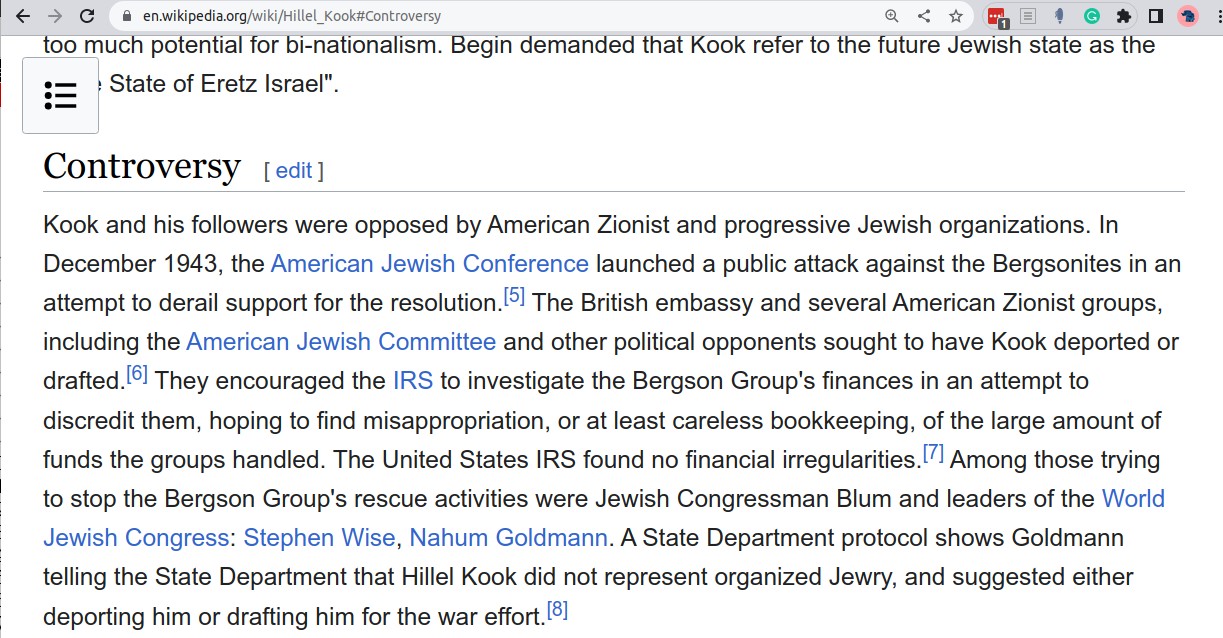1223x638 pixels.
Task: Open the Grammarly extension icon
Action: click(x=1092, y=16)
